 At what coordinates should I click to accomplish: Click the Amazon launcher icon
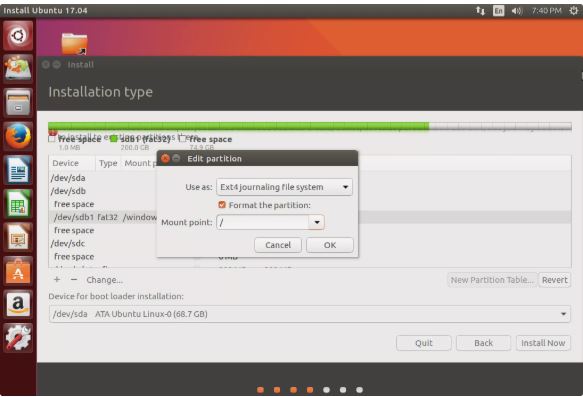click(17, 304)
